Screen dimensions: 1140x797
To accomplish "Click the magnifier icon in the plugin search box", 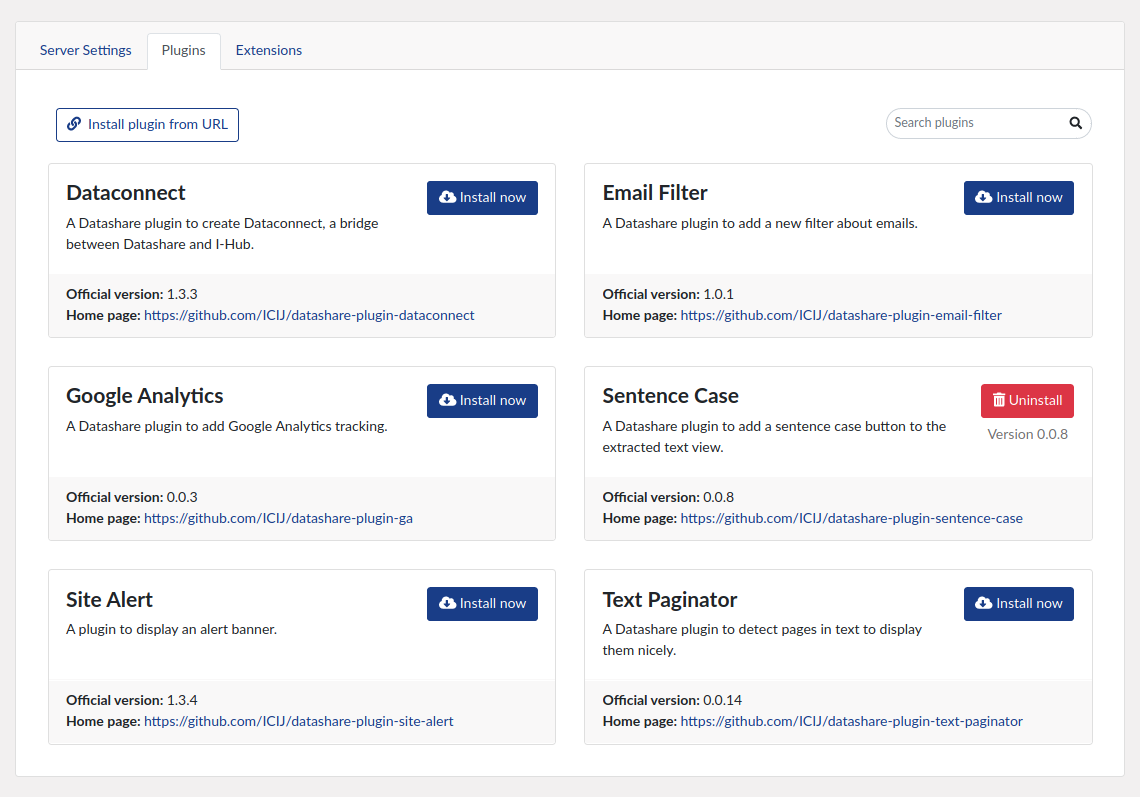I will 1075,123.
